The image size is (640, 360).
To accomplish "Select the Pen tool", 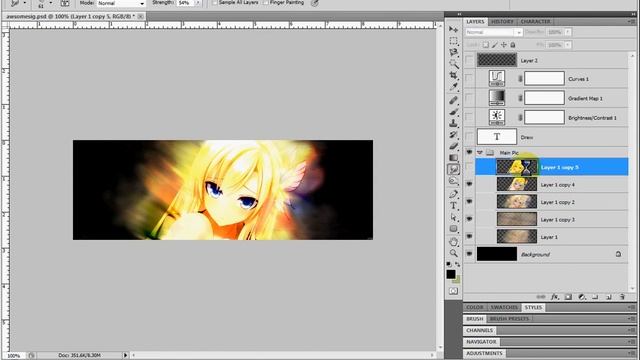I will (453, 194).
